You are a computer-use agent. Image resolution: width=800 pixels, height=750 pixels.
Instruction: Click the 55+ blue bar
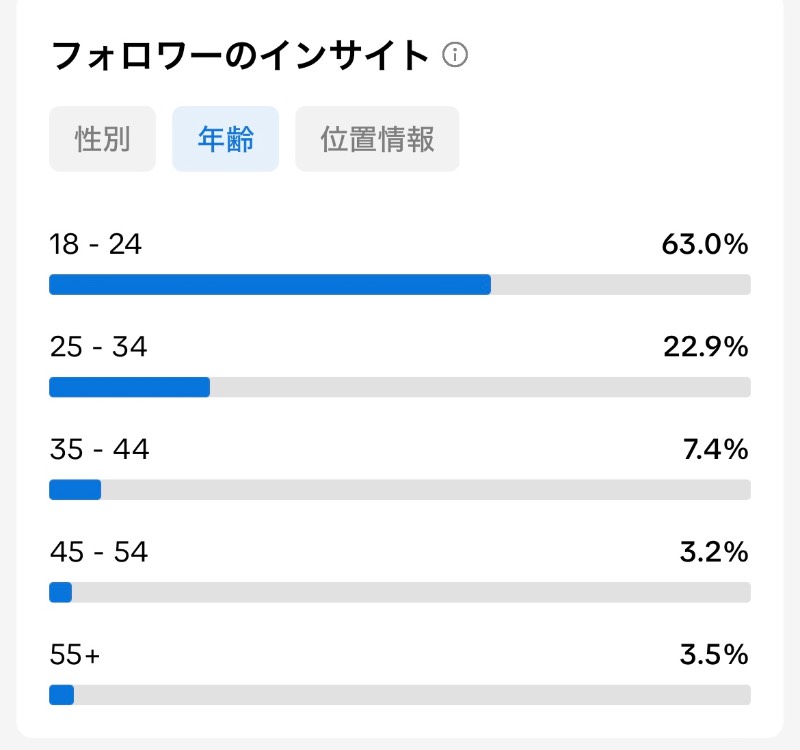[62, 695]
